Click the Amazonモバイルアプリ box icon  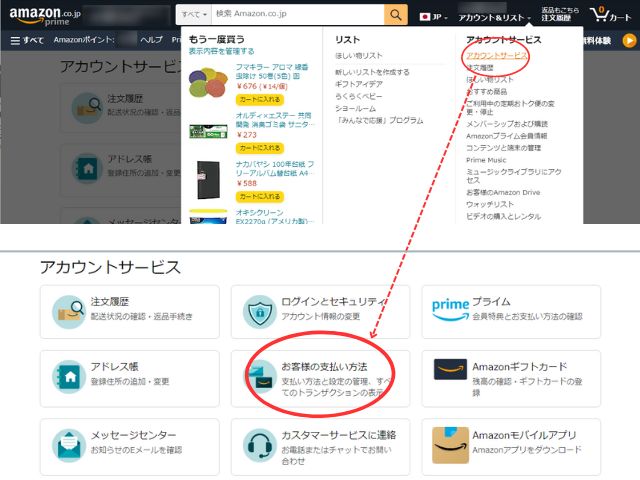coord(450,445)
